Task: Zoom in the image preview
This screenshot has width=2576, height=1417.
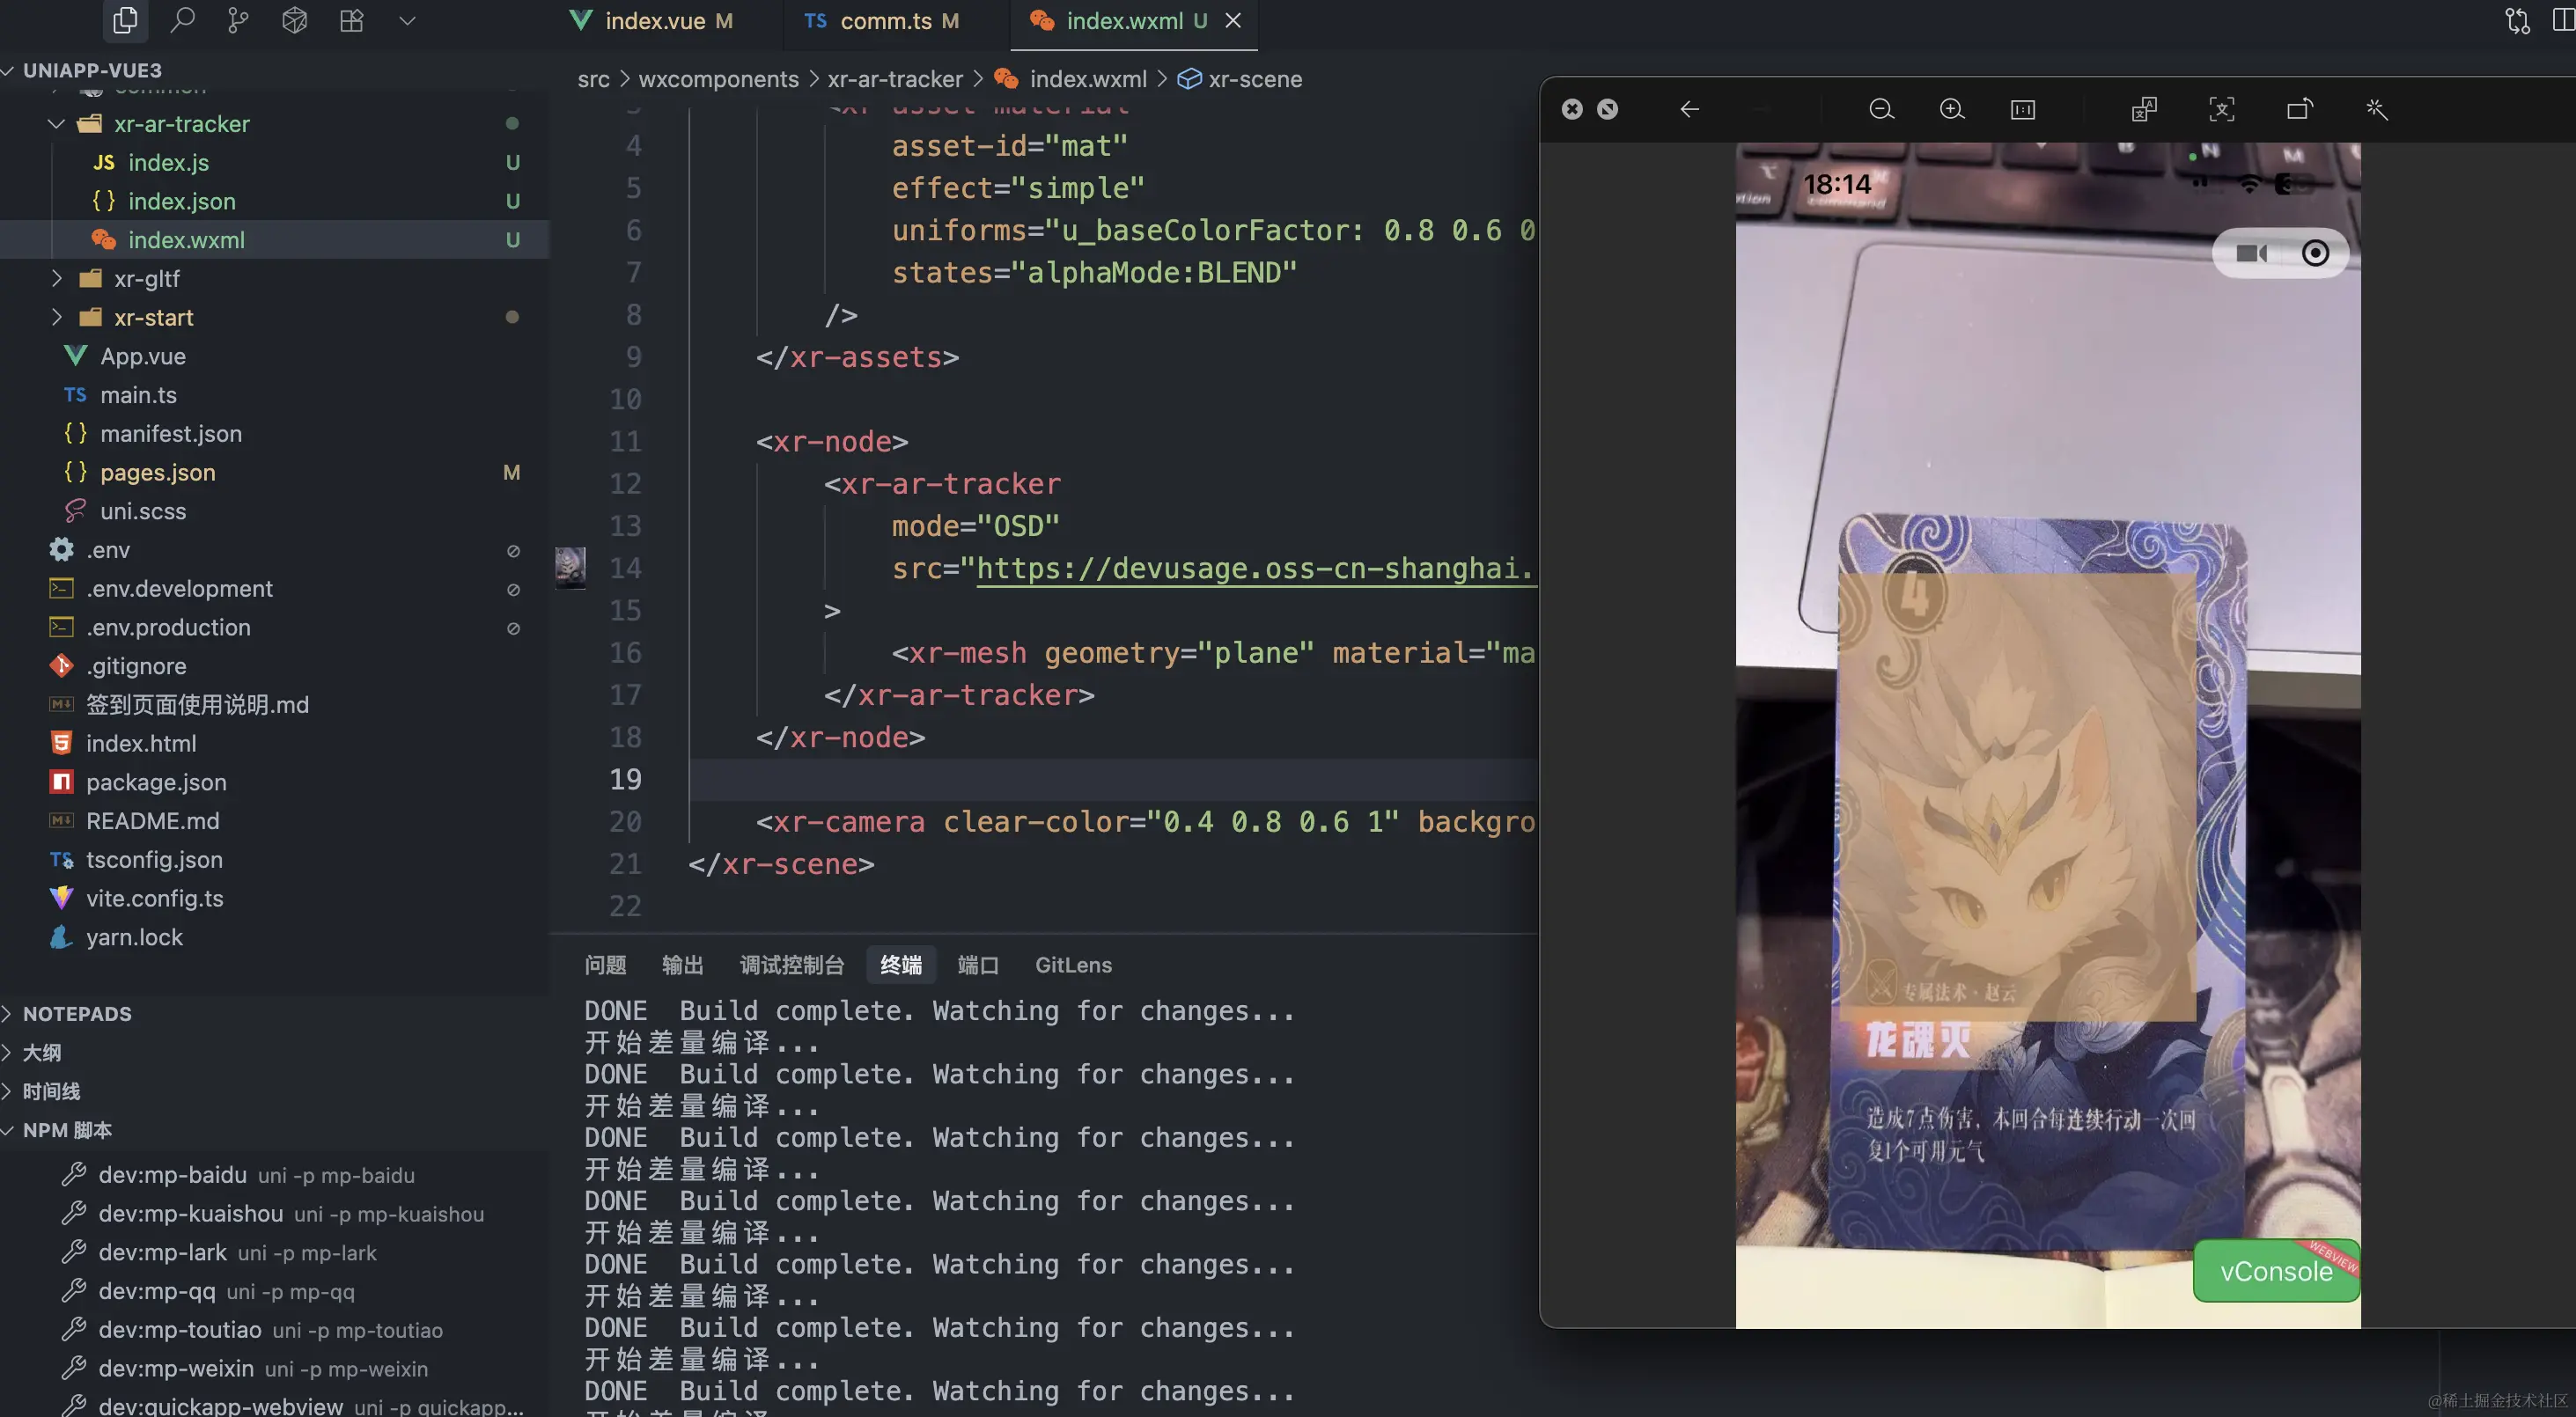Action: coord(1951,109)
